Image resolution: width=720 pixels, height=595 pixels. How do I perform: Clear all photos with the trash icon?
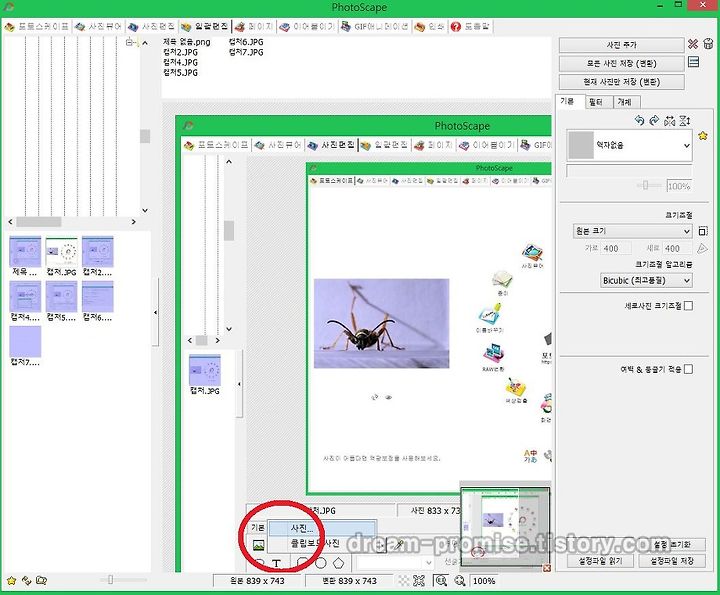click(x=708, y=44)
